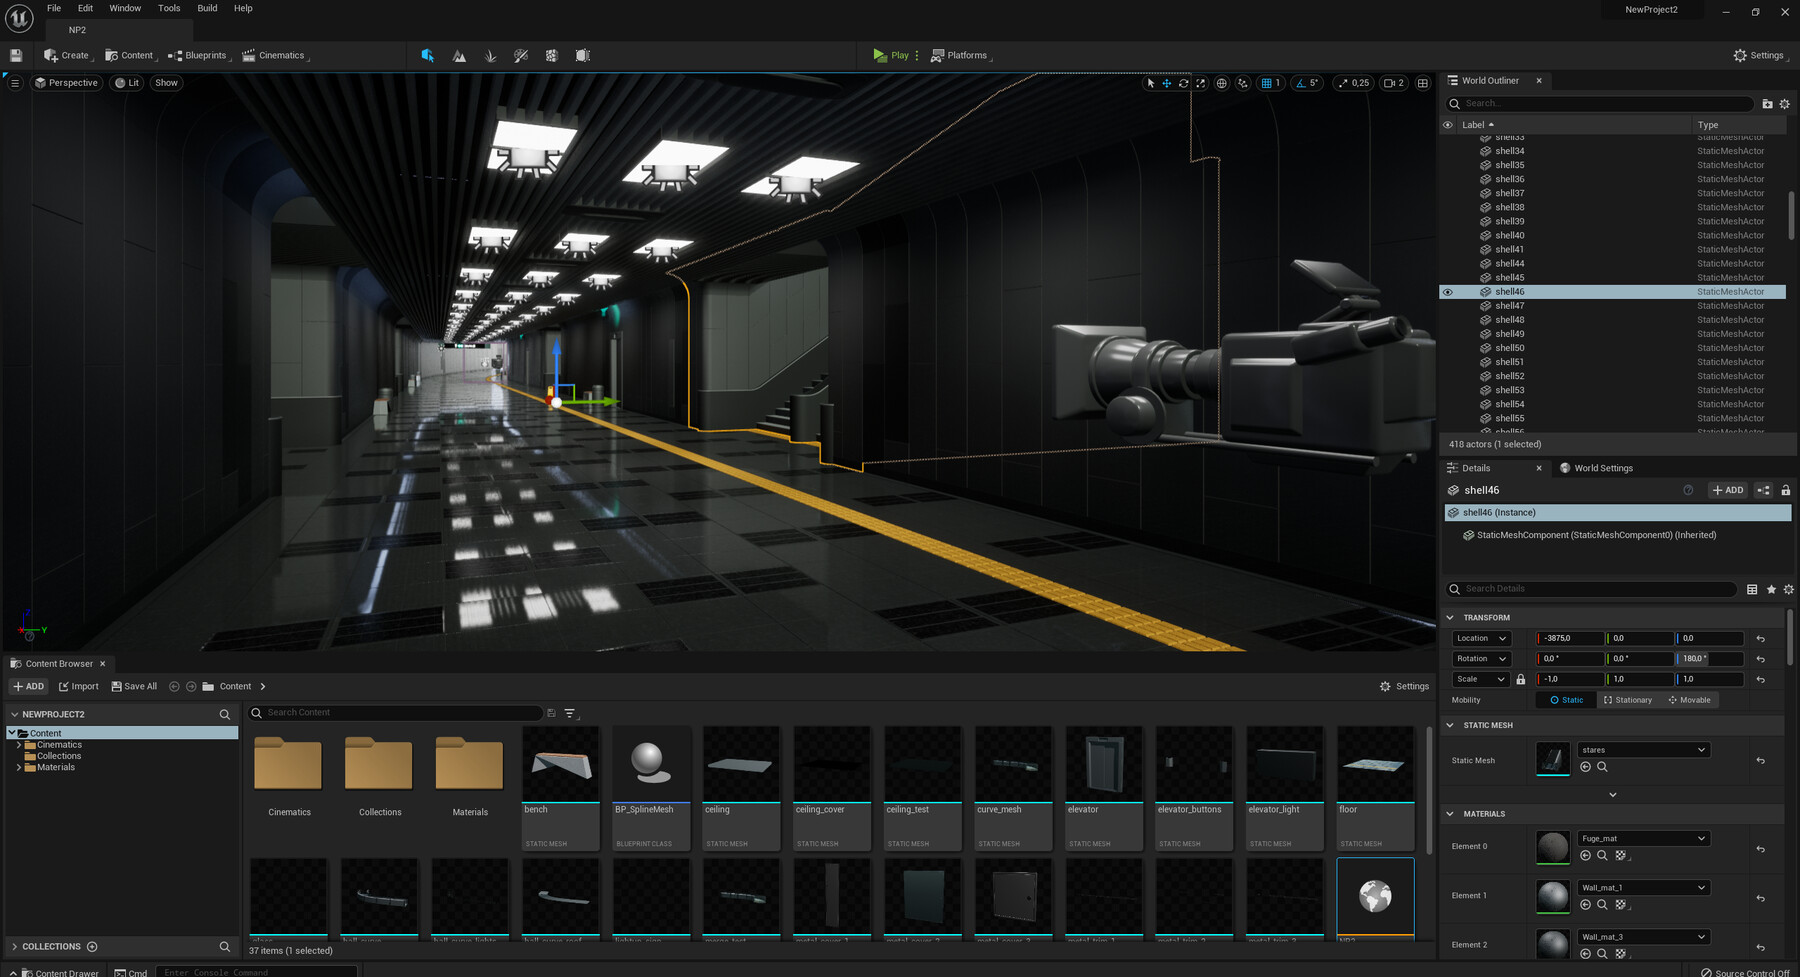
Task: Select the Move tool in the viewport
Action: point(1166,83)
